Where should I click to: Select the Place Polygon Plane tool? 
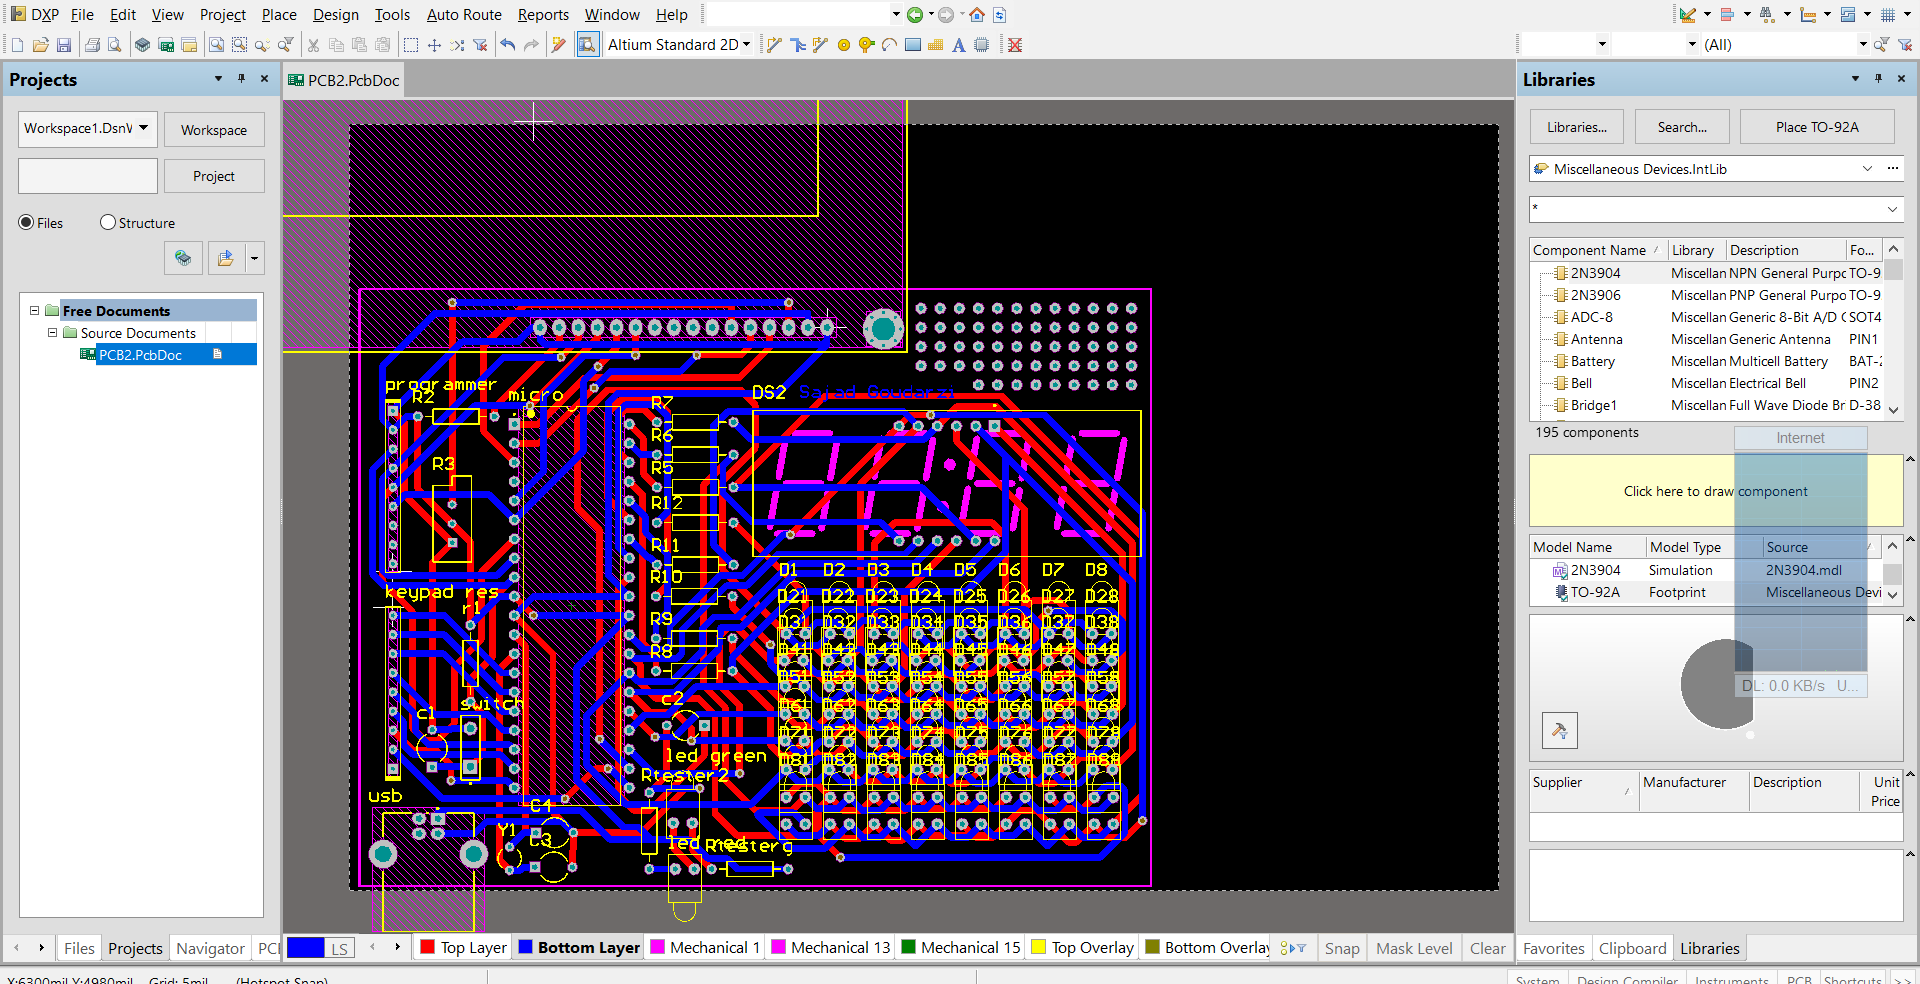(x=936, y=45)
